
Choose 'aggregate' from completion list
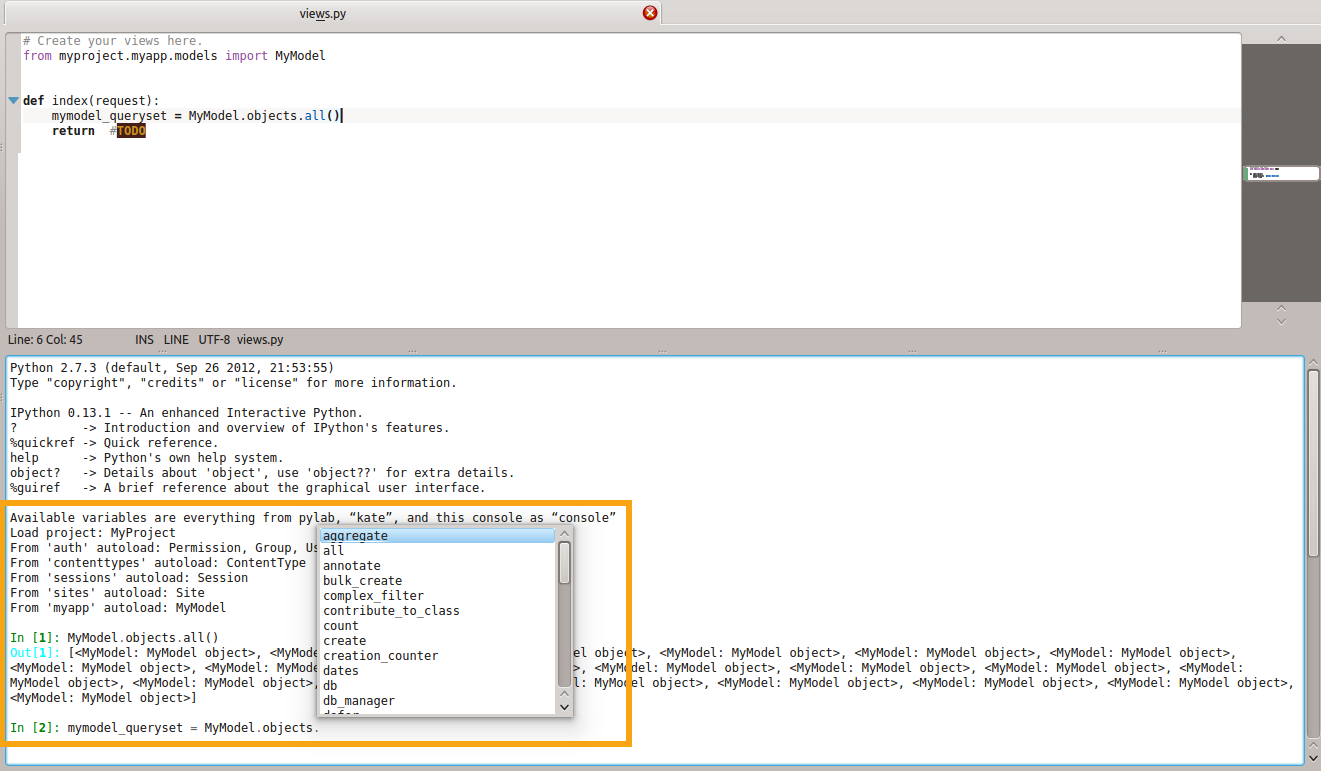(x=356, y=536)
